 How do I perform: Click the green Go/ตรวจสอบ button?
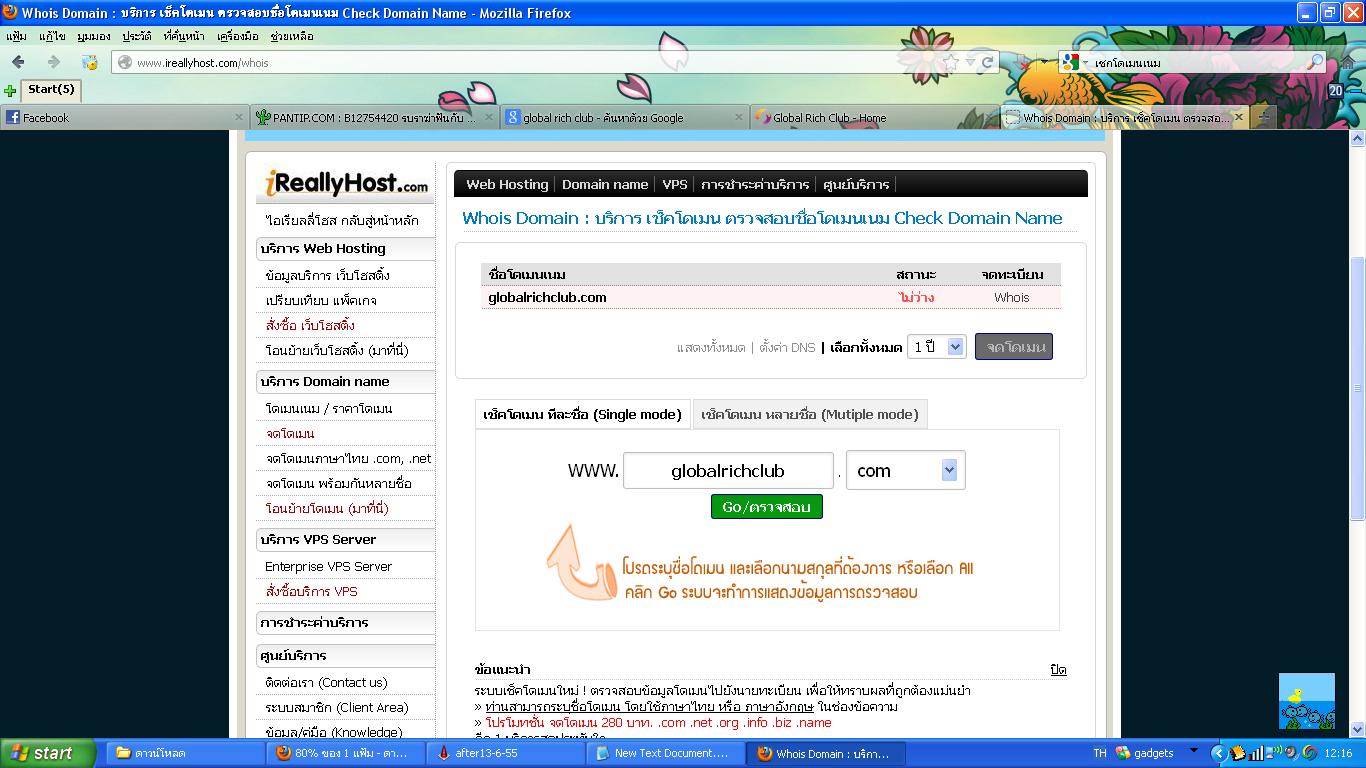point(766,507)
